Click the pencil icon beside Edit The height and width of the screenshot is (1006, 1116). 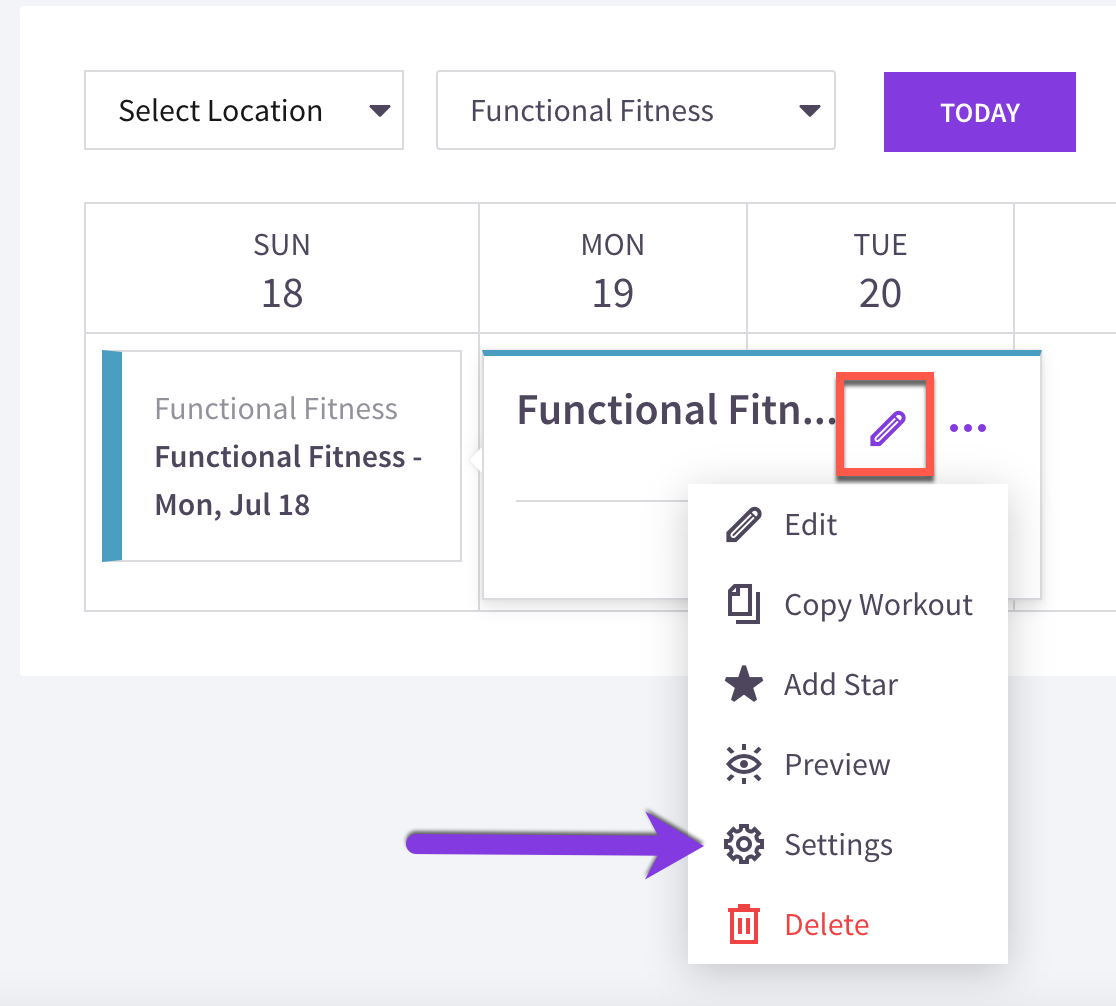pyautogui.click(x=744, y=525)
